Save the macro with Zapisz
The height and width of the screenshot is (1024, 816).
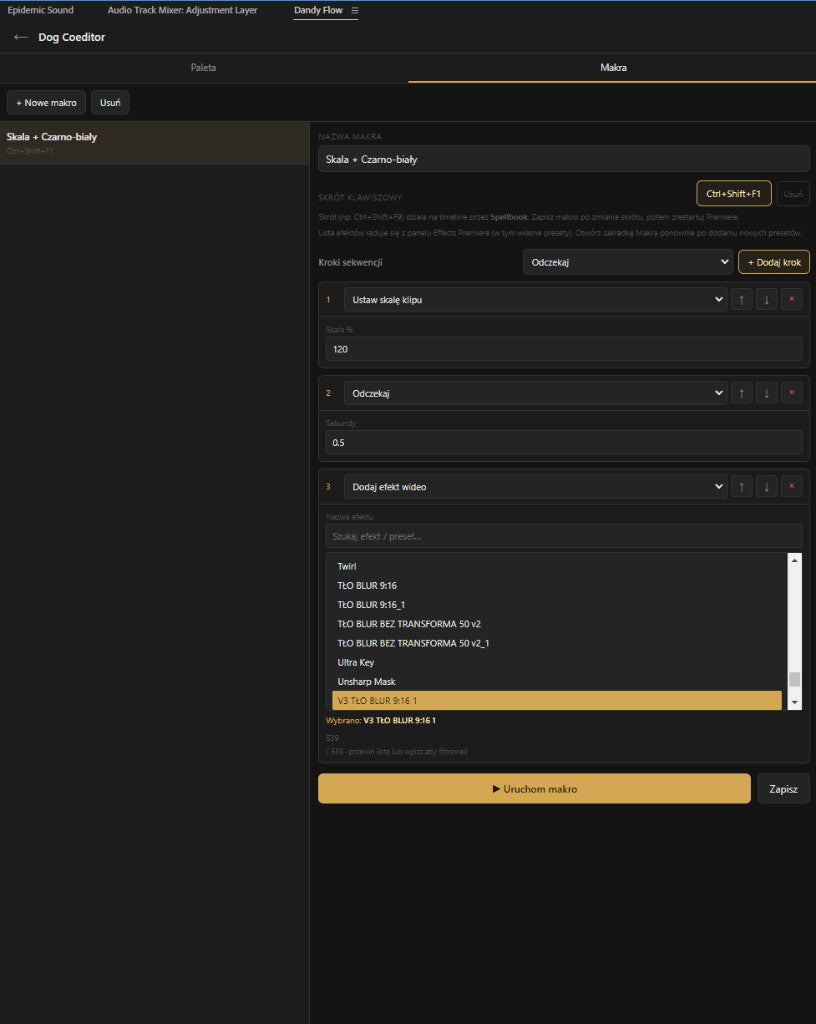tap(783, 789)
